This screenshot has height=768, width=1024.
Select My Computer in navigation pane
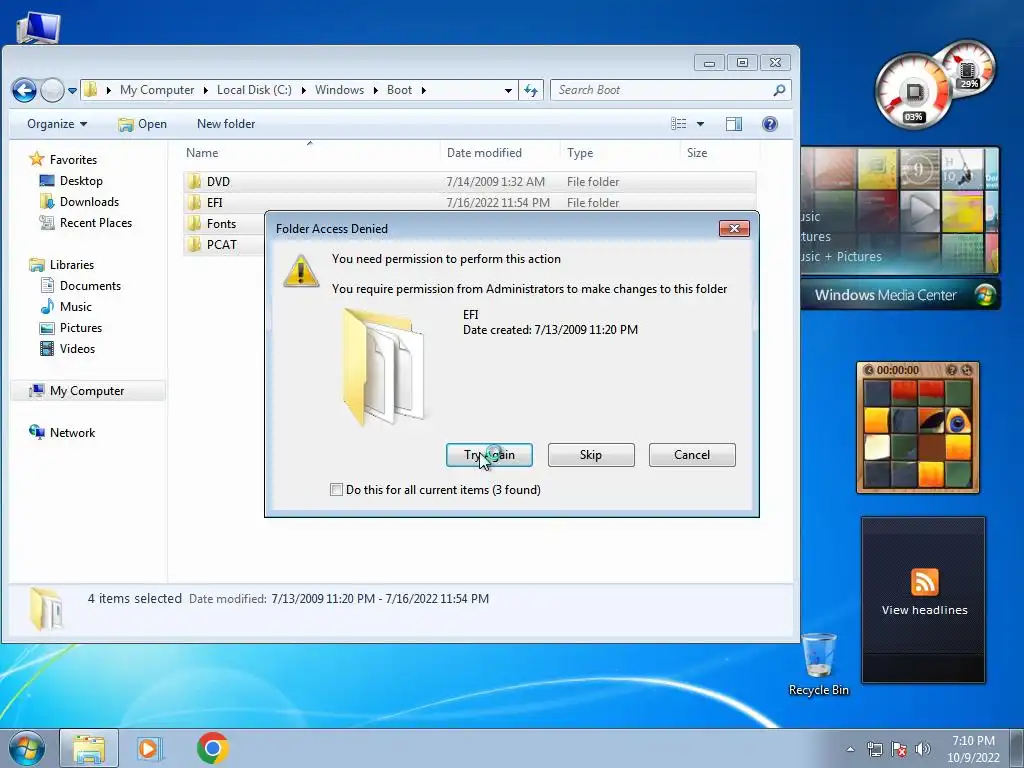point(87,391)
